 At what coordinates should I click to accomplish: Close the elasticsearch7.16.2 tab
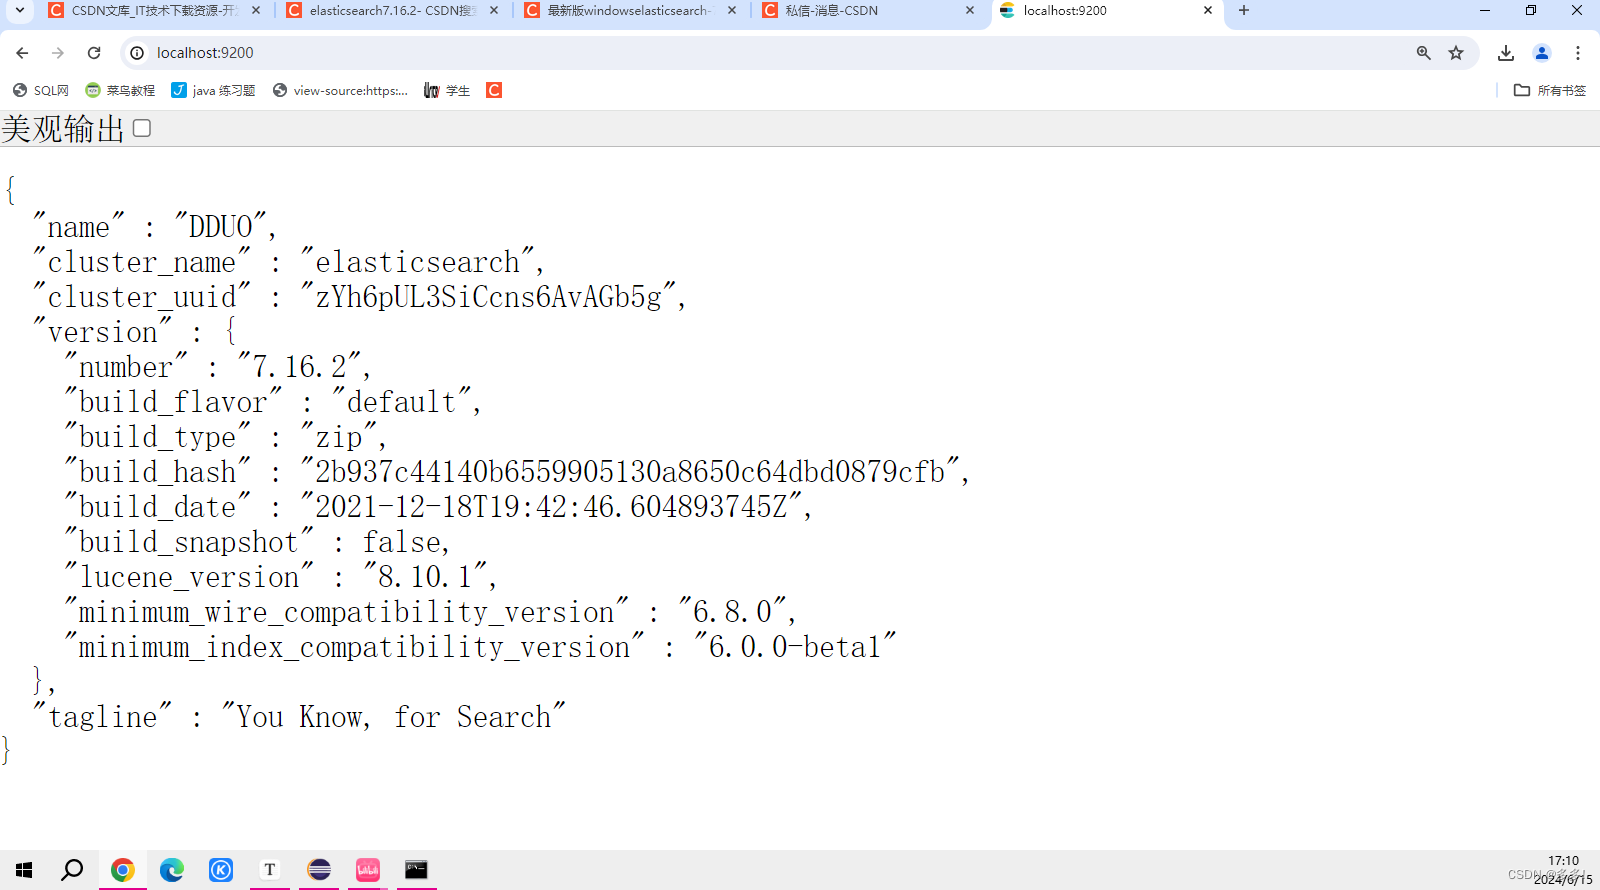pos(494,10)
